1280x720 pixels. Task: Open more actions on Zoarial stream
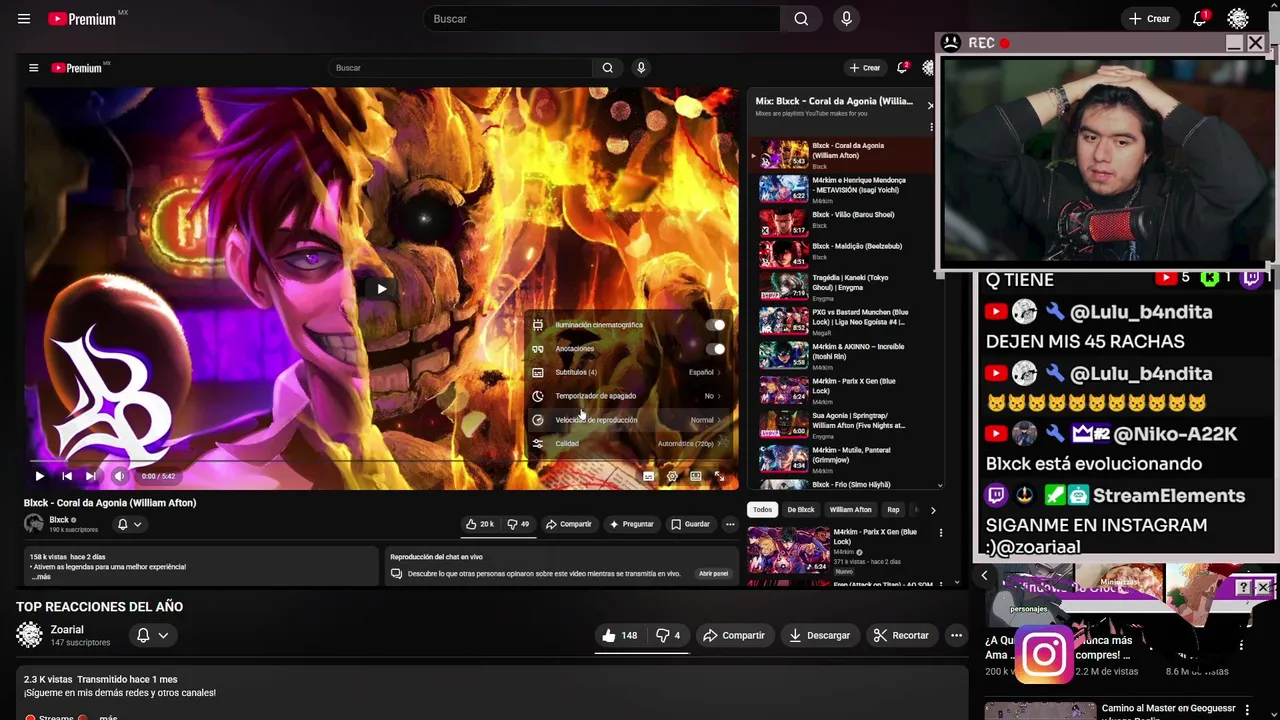(x=956, y=635)
